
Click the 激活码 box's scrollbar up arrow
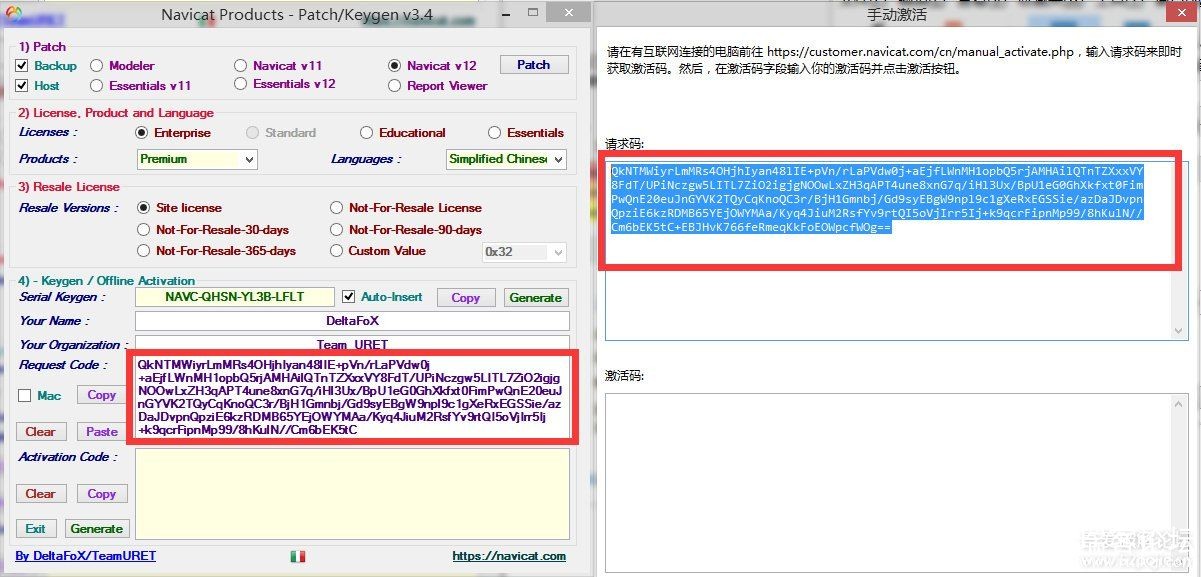[x=1180, y=402]
